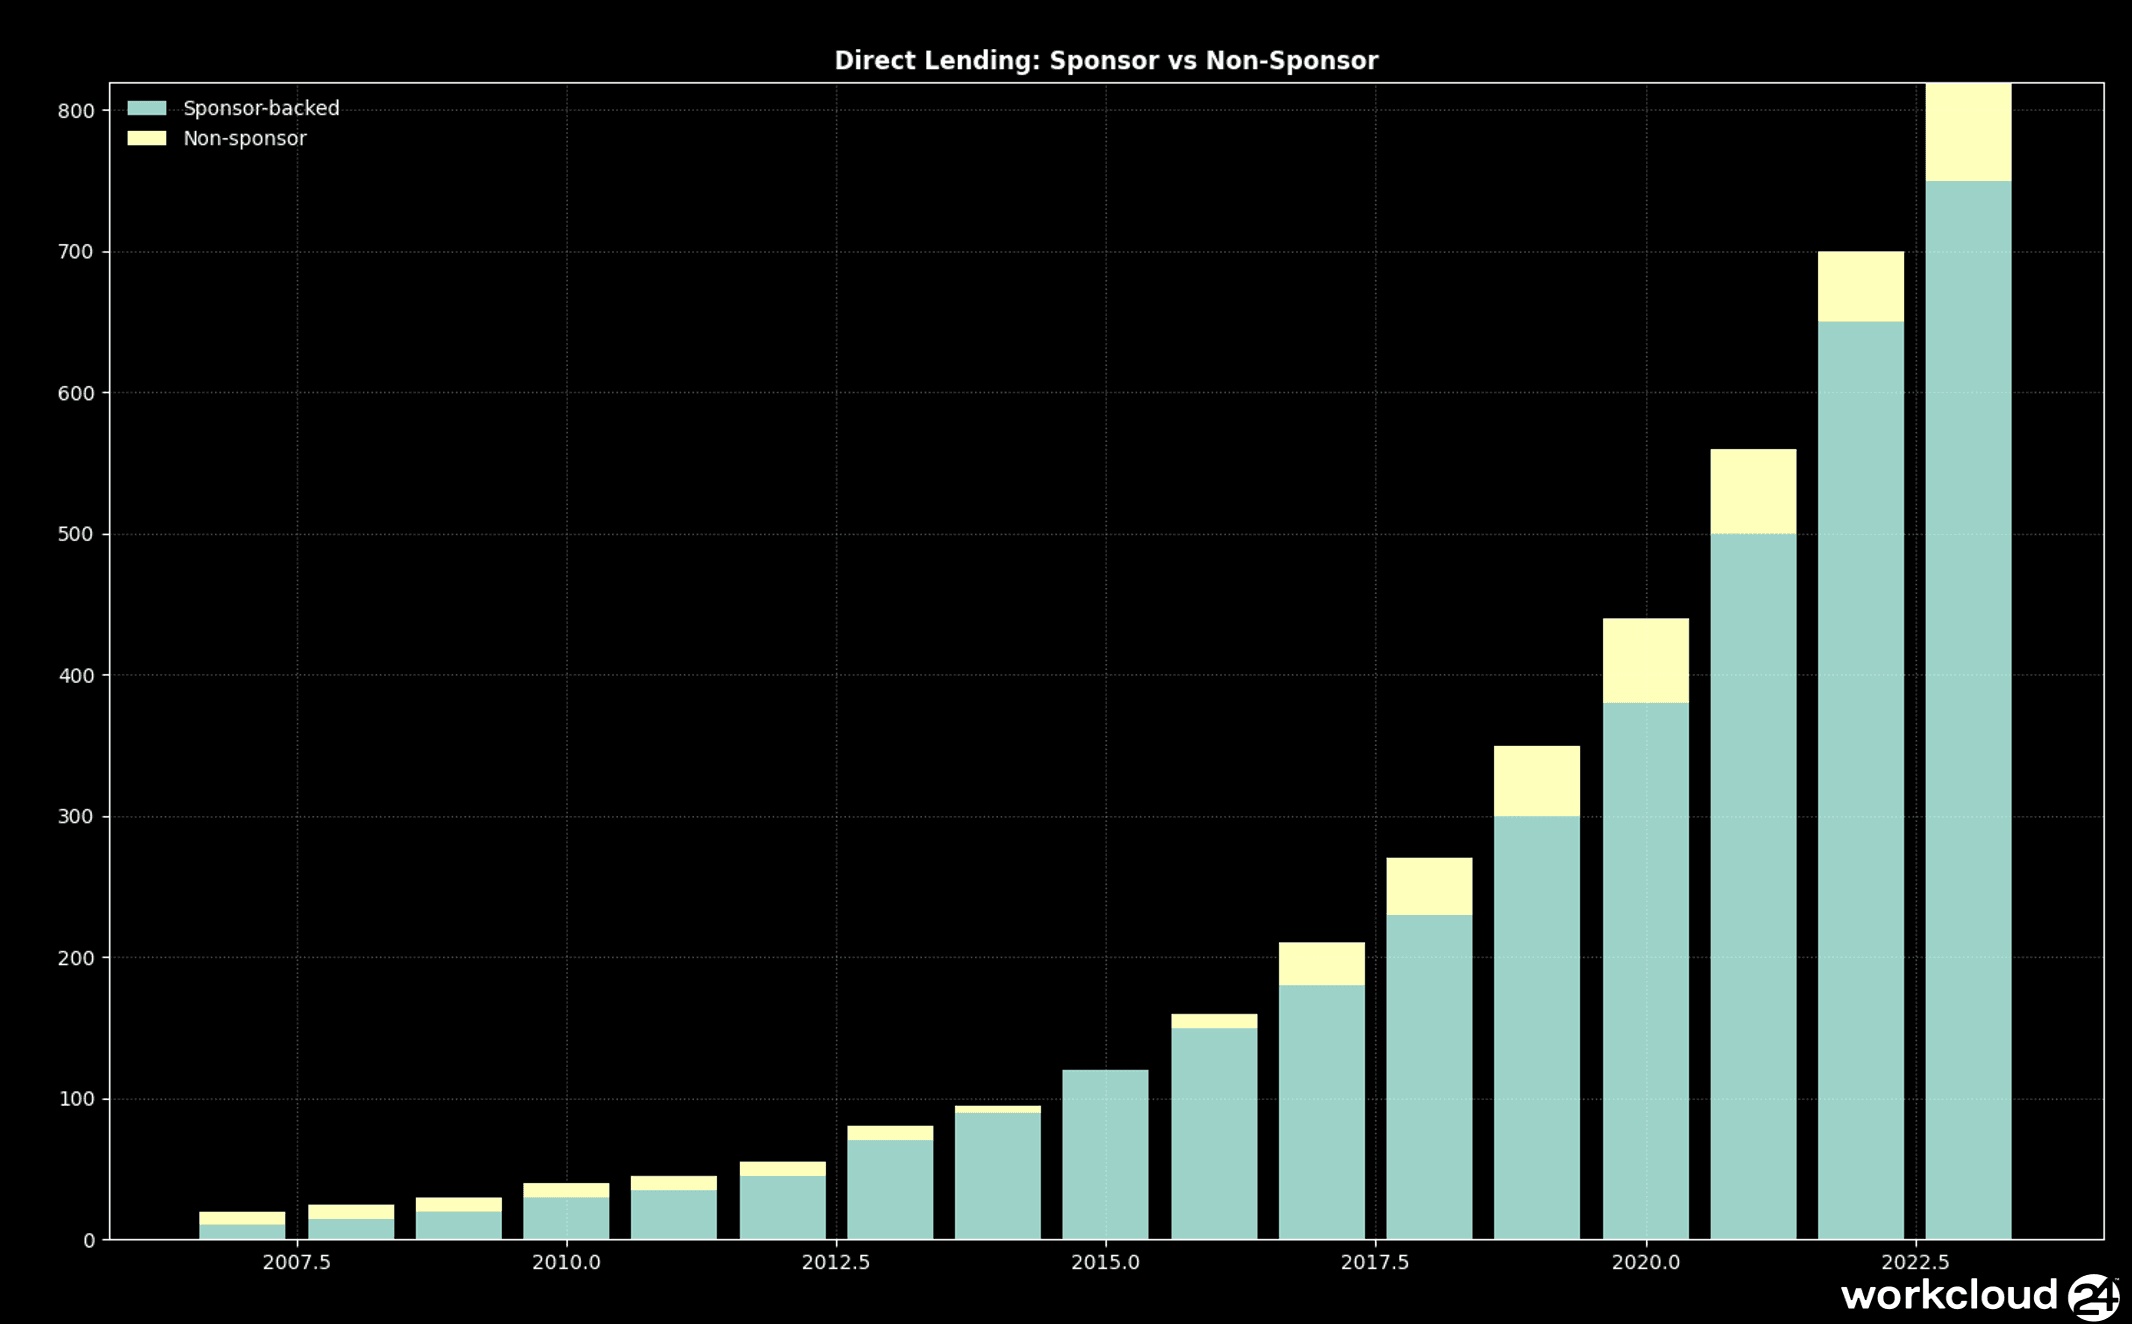Click the 2015 bar with no yellow top

point(1105,1154)
